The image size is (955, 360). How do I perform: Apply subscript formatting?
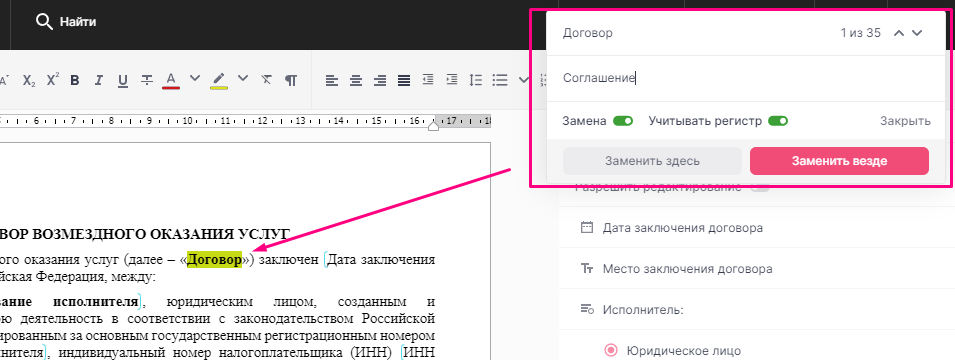tap(29, 80)
